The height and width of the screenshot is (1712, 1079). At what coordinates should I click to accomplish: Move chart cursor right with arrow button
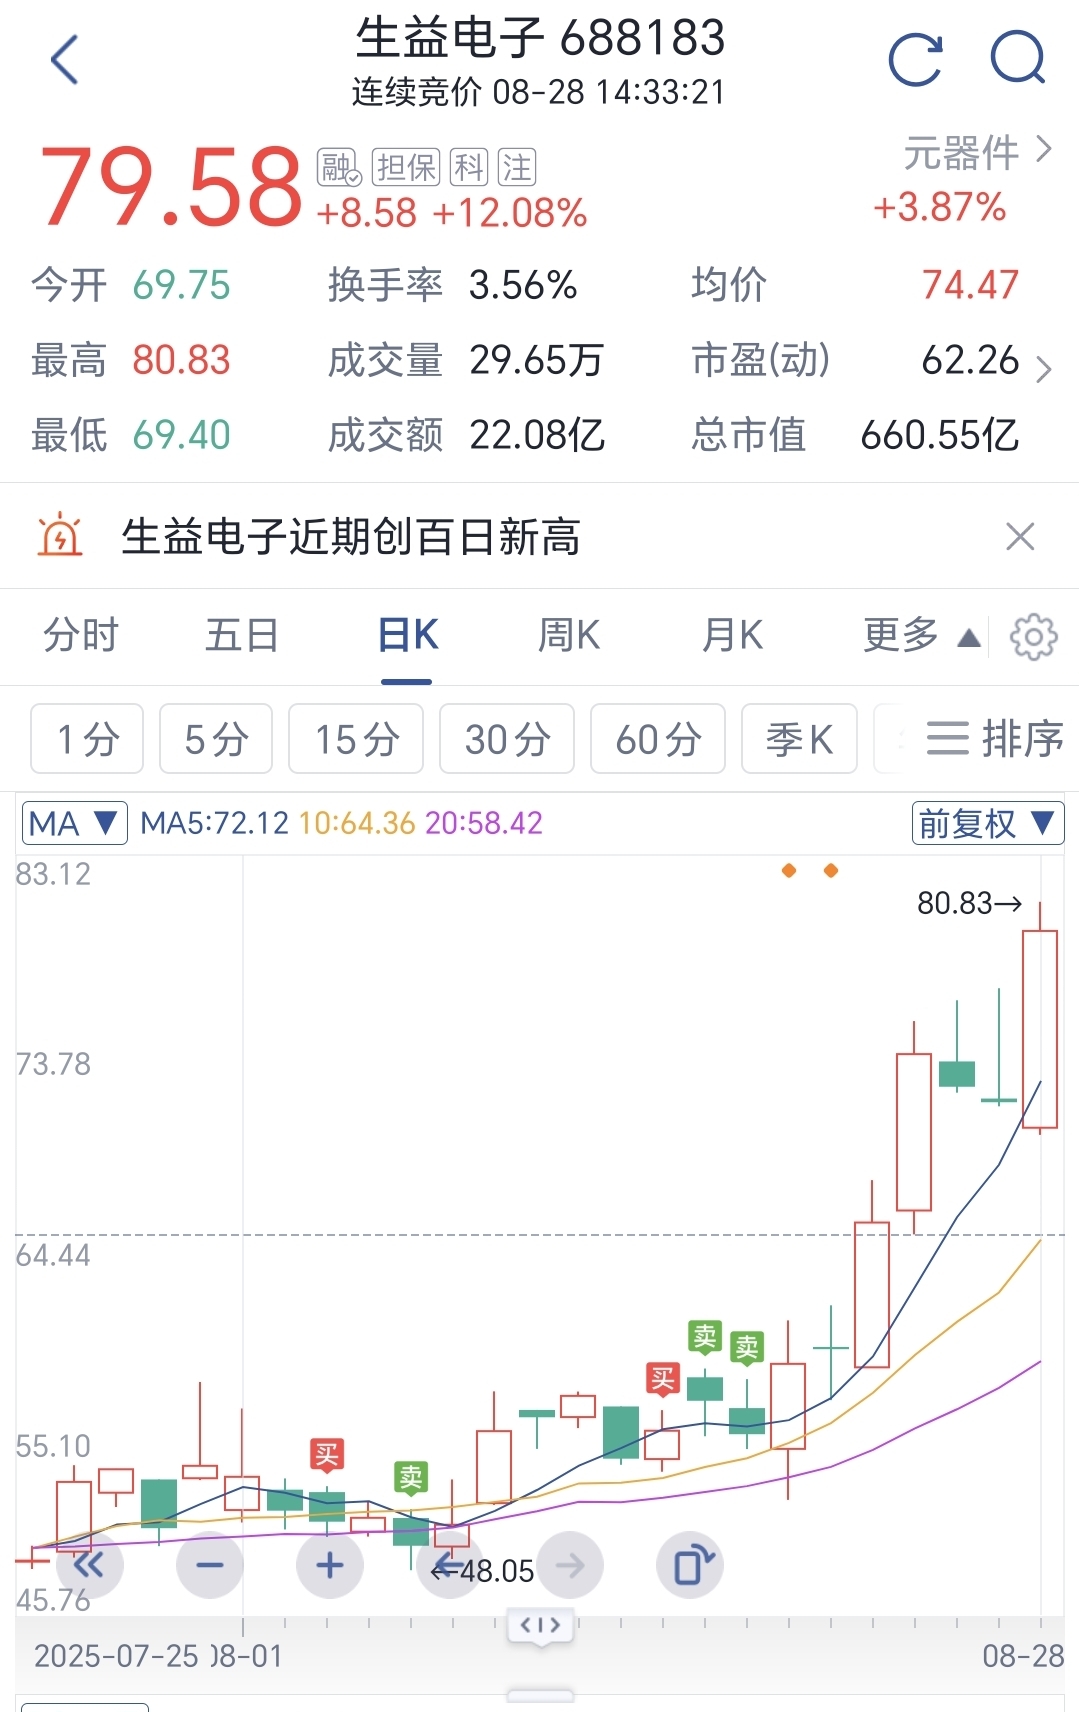(570, 1565)
